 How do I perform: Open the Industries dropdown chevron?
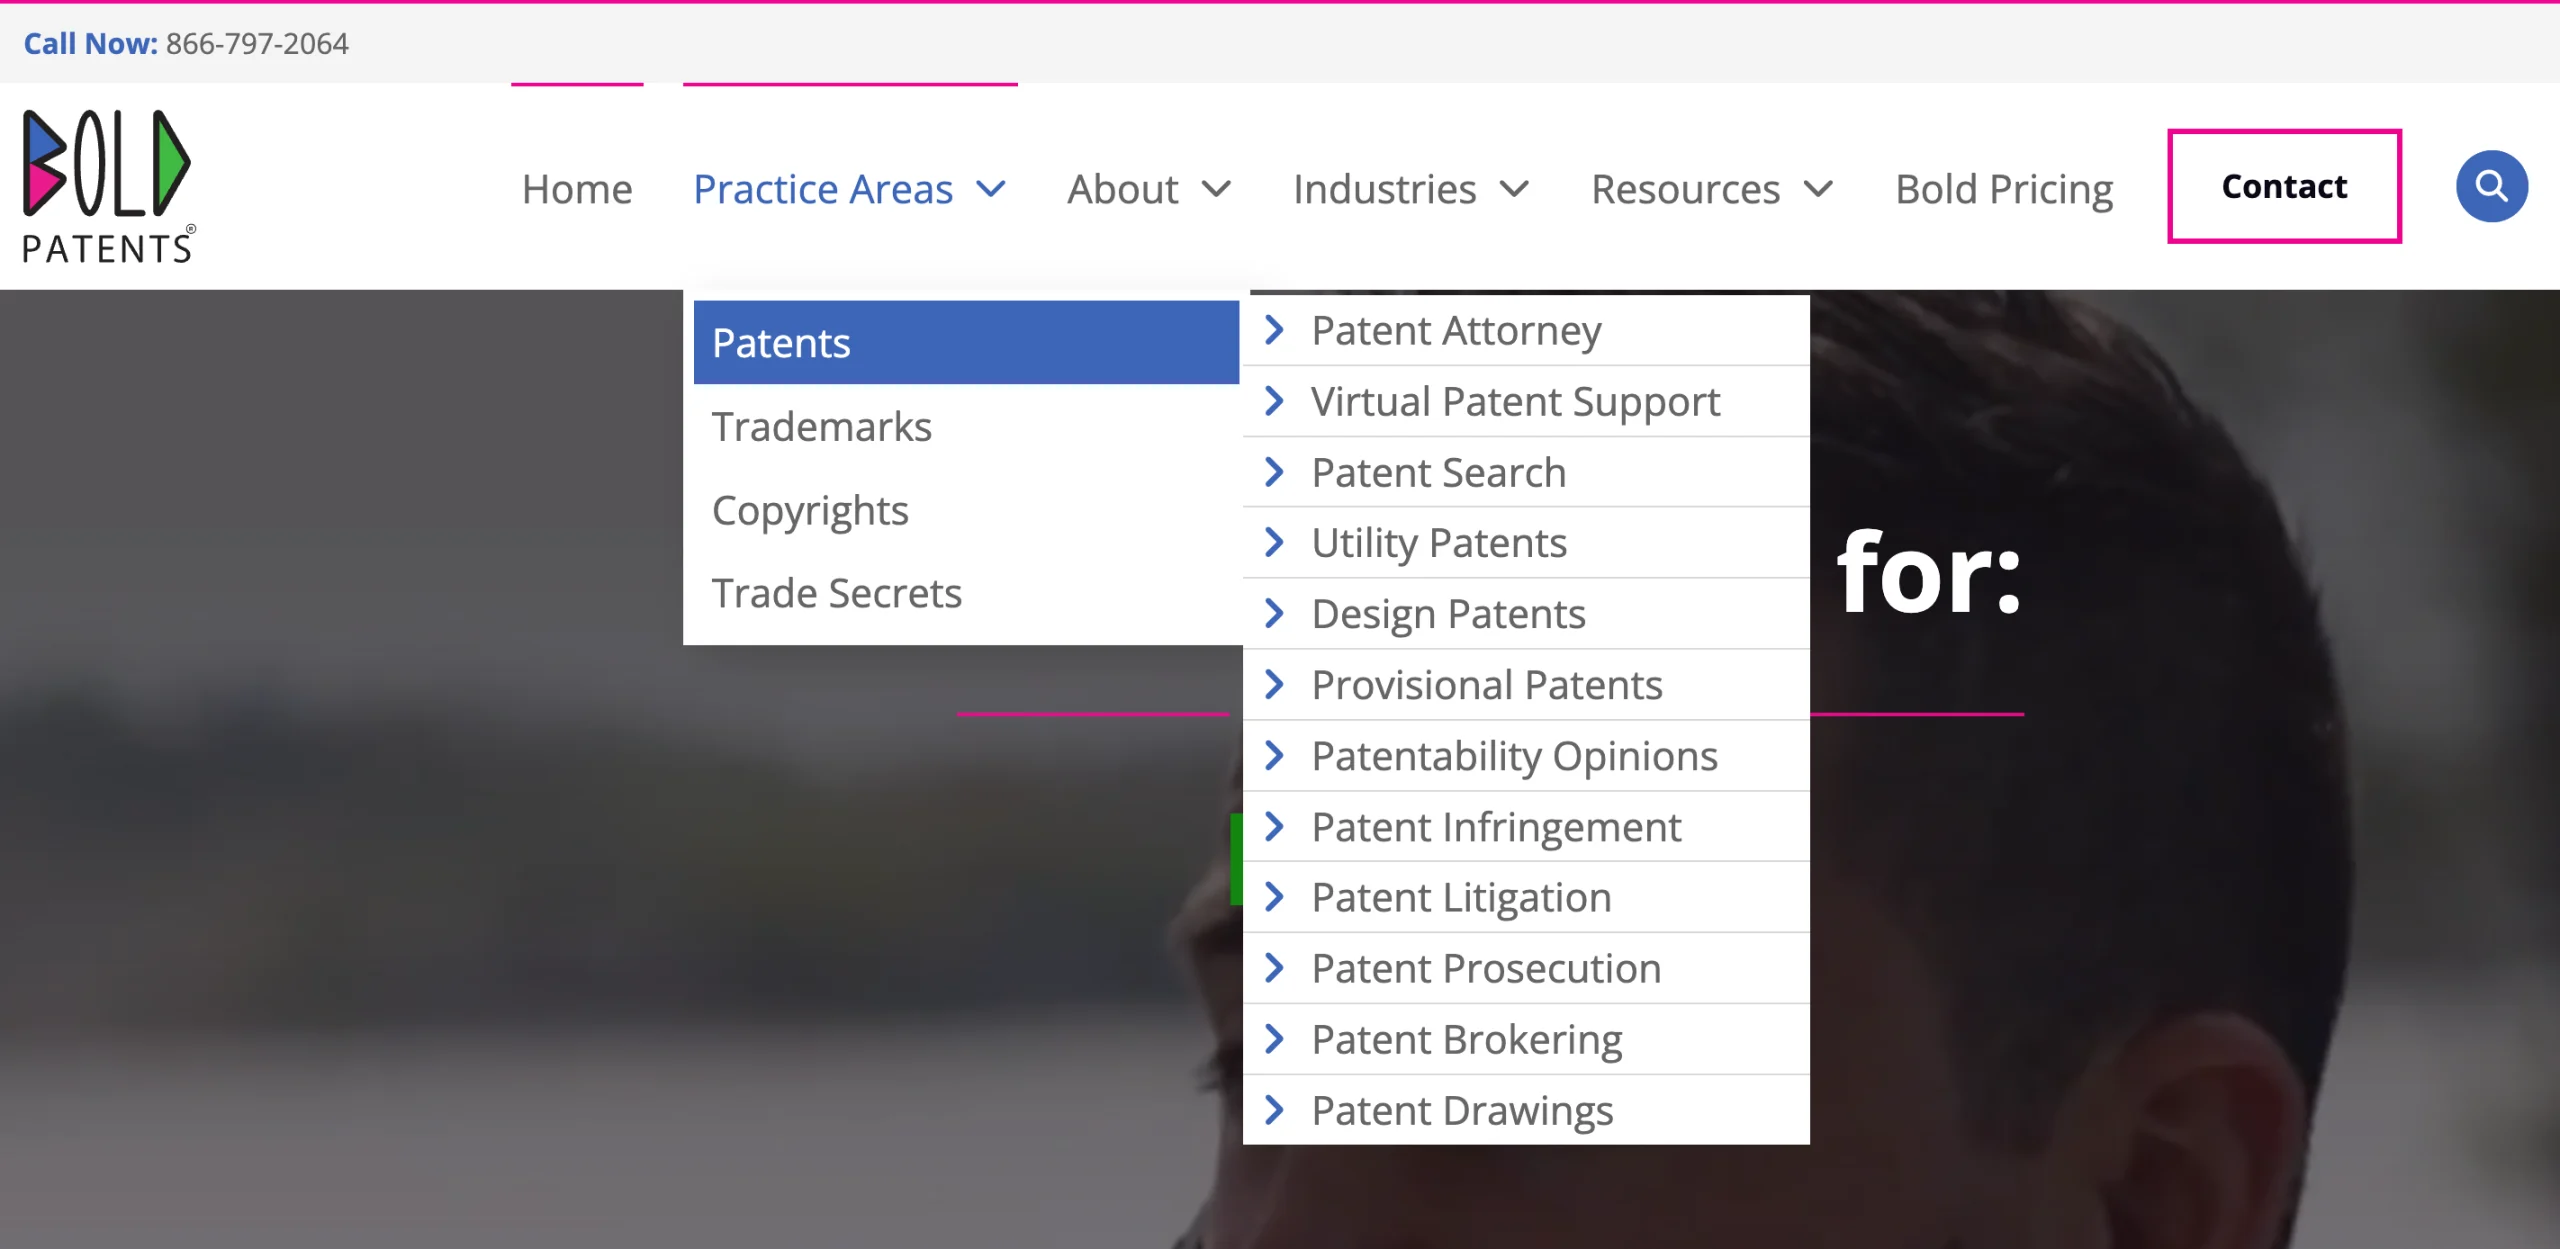pos(1515,189)
